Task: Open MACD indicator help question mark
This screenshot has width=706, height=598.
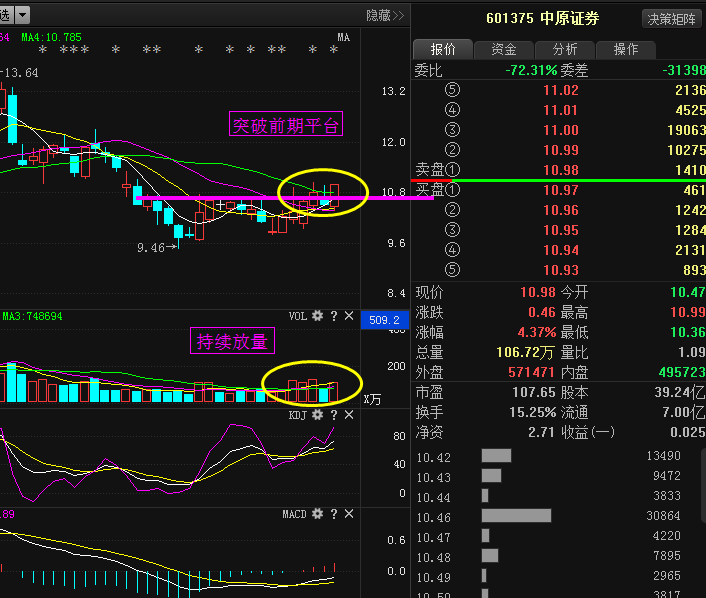Action: 334,514
